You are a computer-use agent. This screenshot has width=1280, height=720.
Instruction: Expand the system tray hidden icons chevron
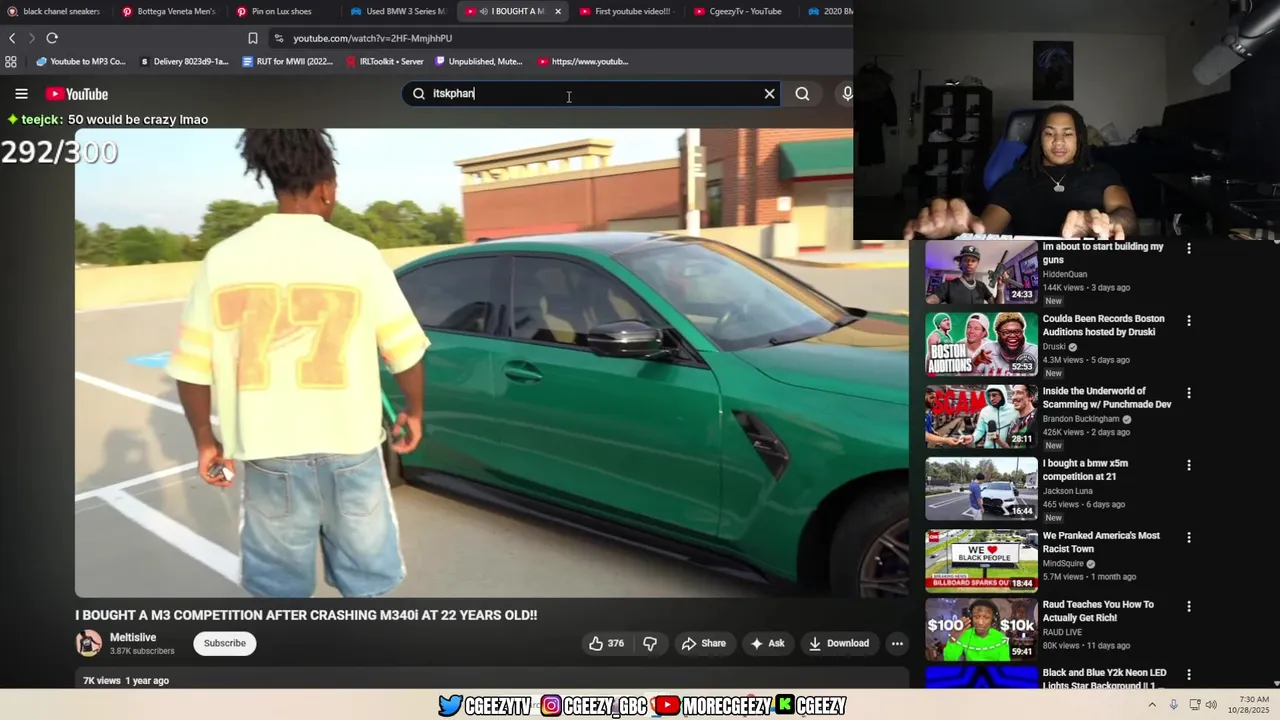point(1152,704)
